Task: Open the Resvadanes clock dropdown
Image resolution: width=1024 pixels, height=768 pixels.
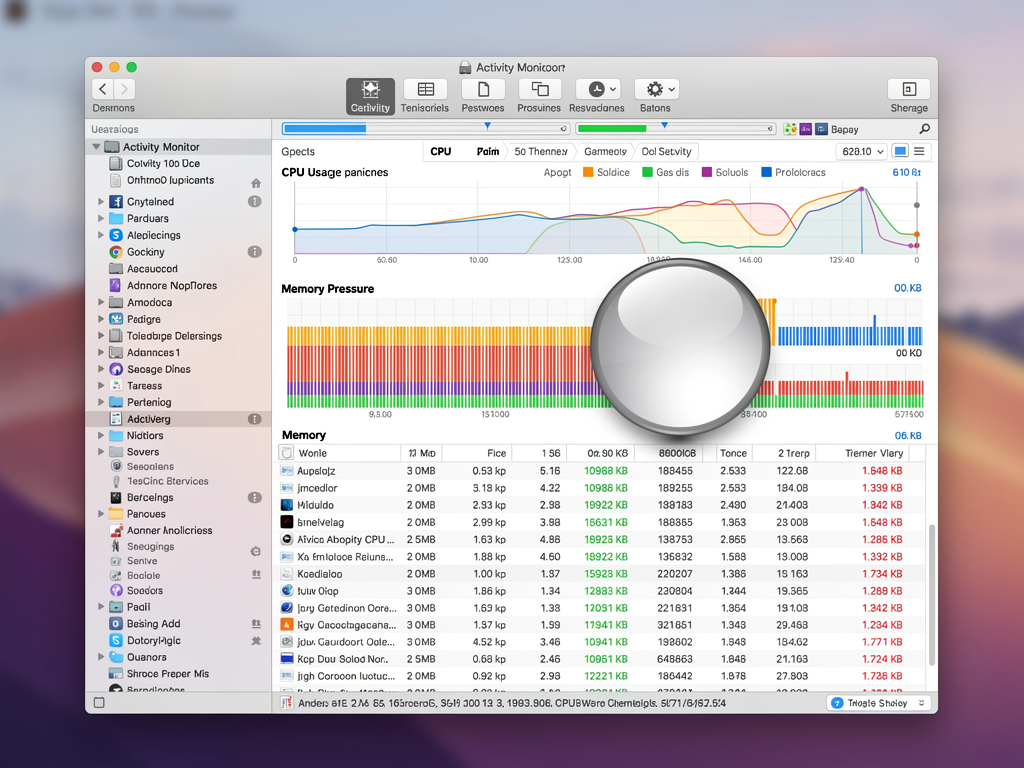Action: tap(597, 89)
